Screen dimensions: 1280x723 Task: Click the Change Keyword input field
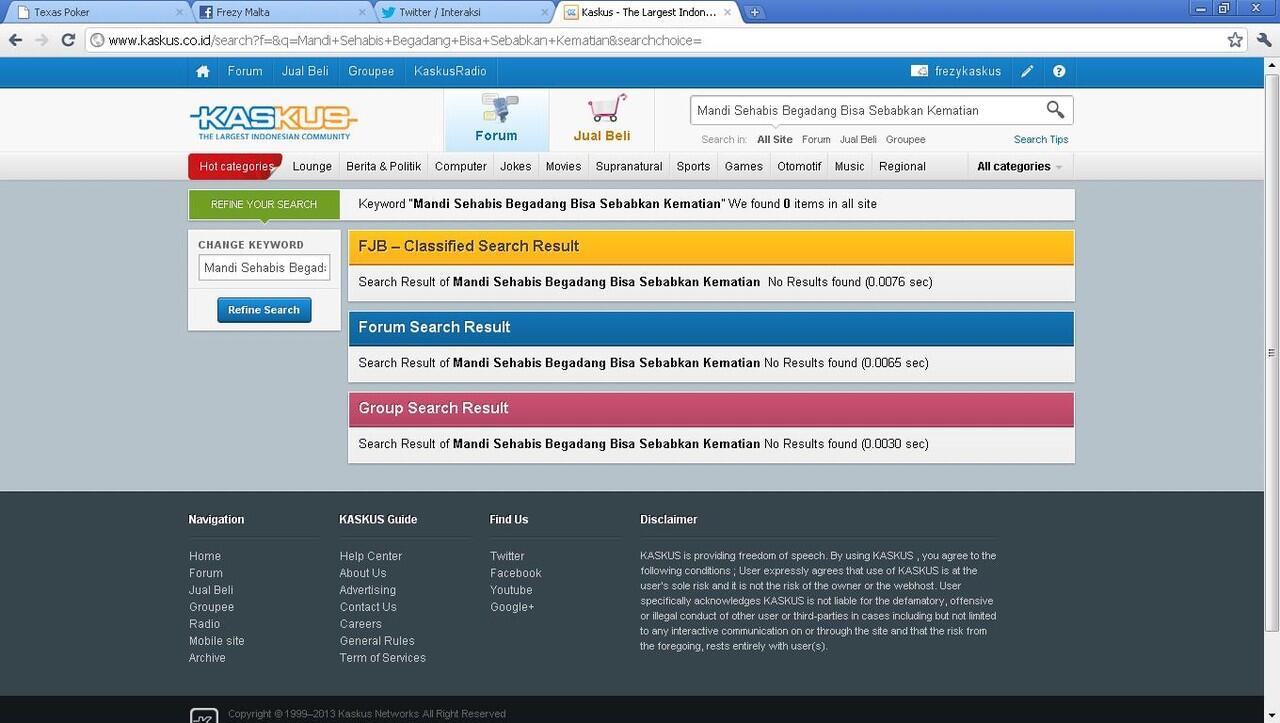point(264,268)
